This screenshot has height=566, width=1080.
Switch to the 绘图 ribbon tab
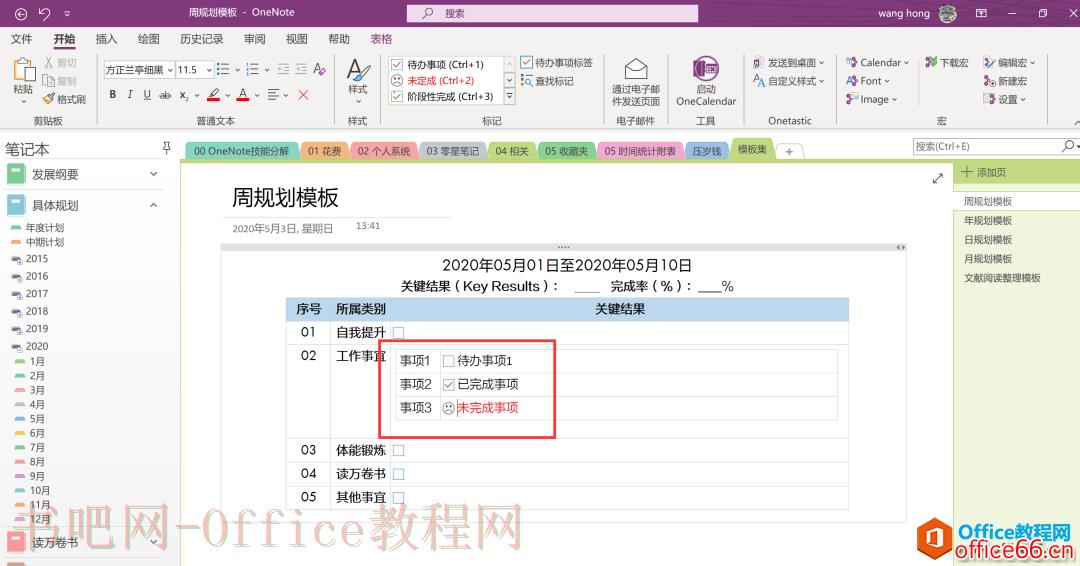point(148,39)
